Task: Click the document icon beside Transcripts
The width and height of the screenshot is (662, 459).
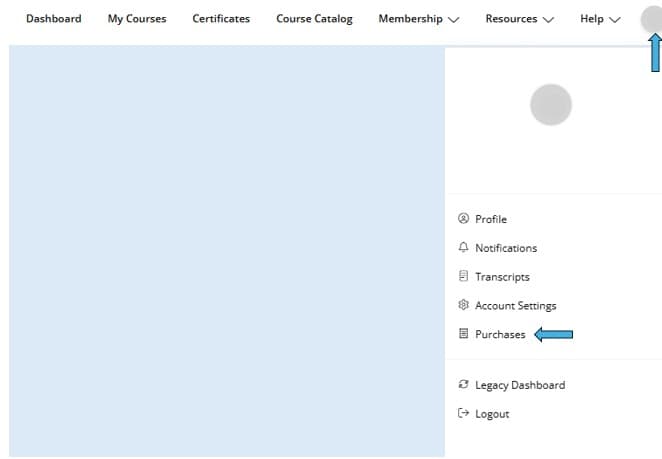Action: point(462,277)
